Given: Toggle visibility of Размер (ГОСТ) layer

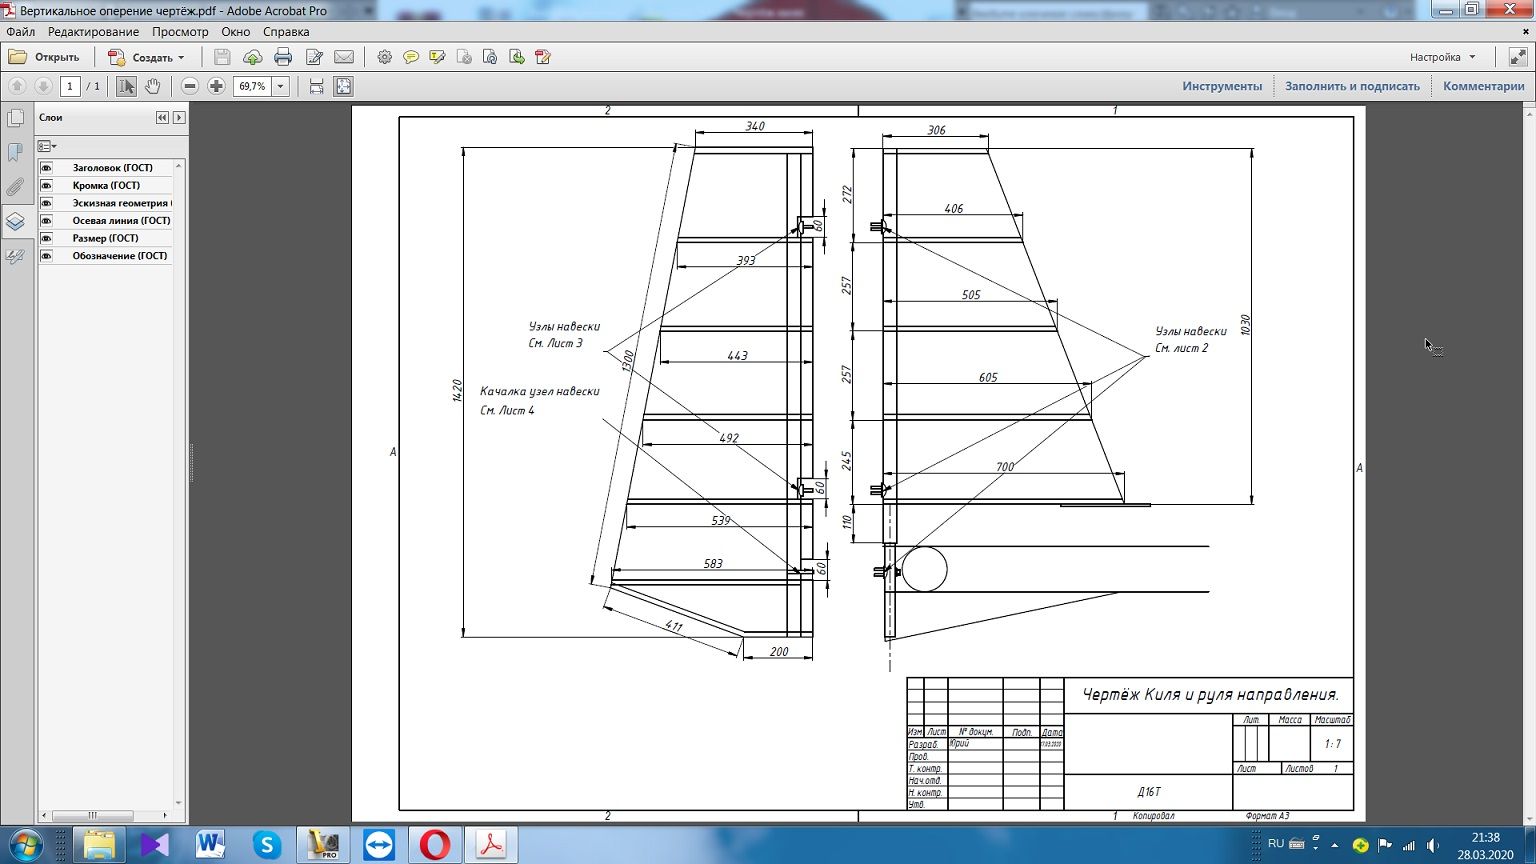Looking at the screenshot, I should (46, 238).
